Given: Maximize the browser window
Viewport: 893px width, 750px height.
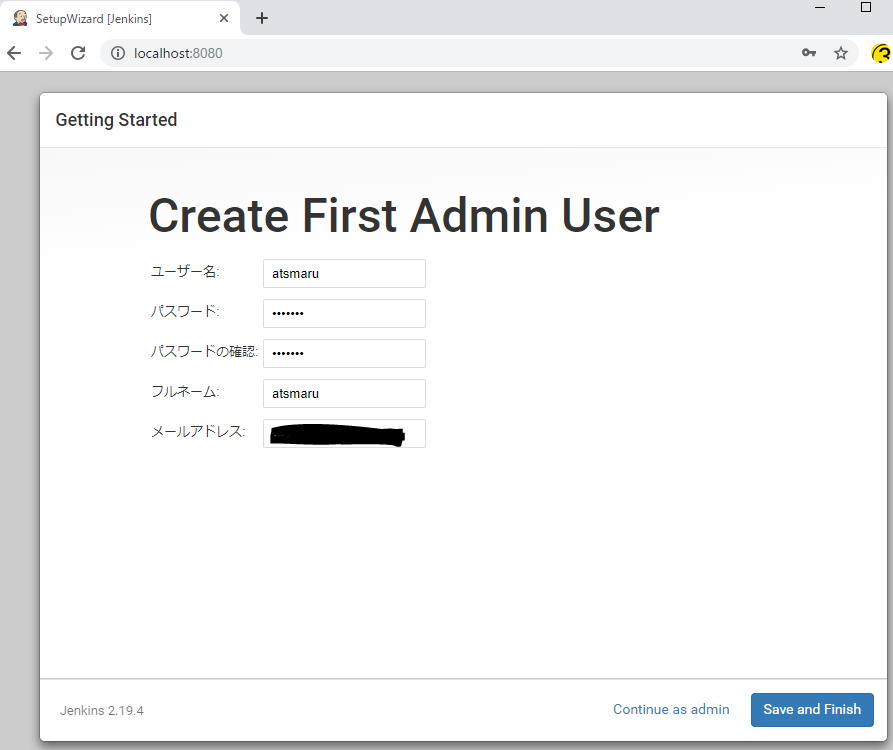Looking at the screenshot, I should point(866,8).
